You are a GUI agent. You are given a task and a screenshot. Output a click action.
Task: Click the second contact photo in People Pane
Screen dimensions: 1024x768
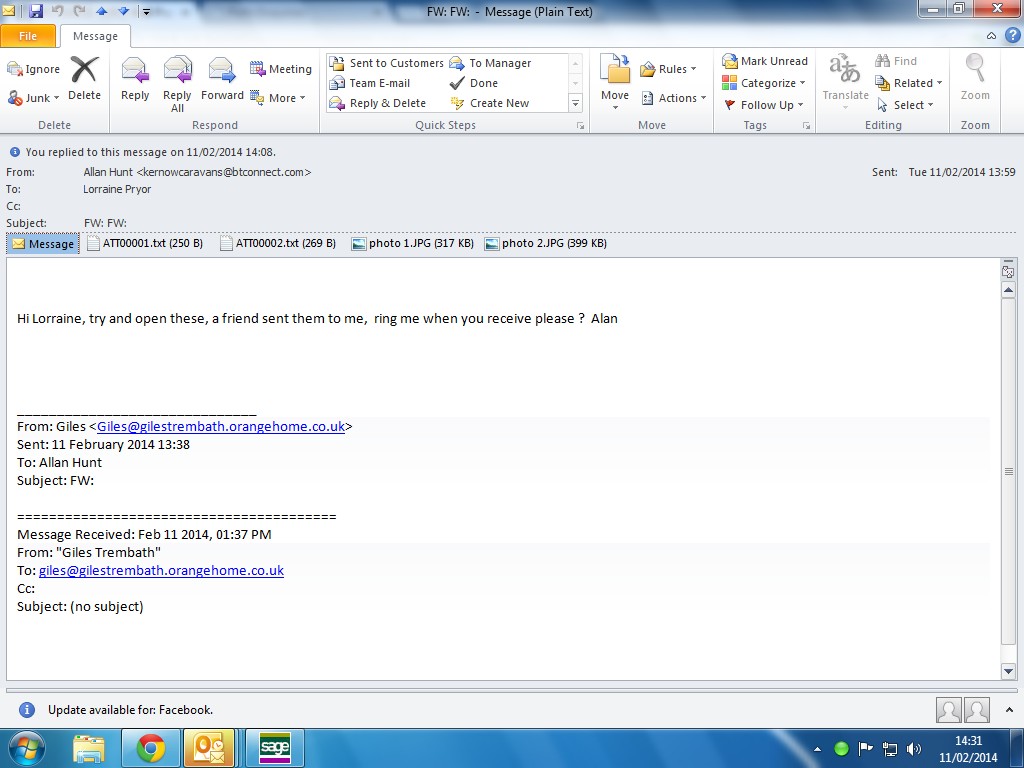pyautogui.click(x=977, y=710)
